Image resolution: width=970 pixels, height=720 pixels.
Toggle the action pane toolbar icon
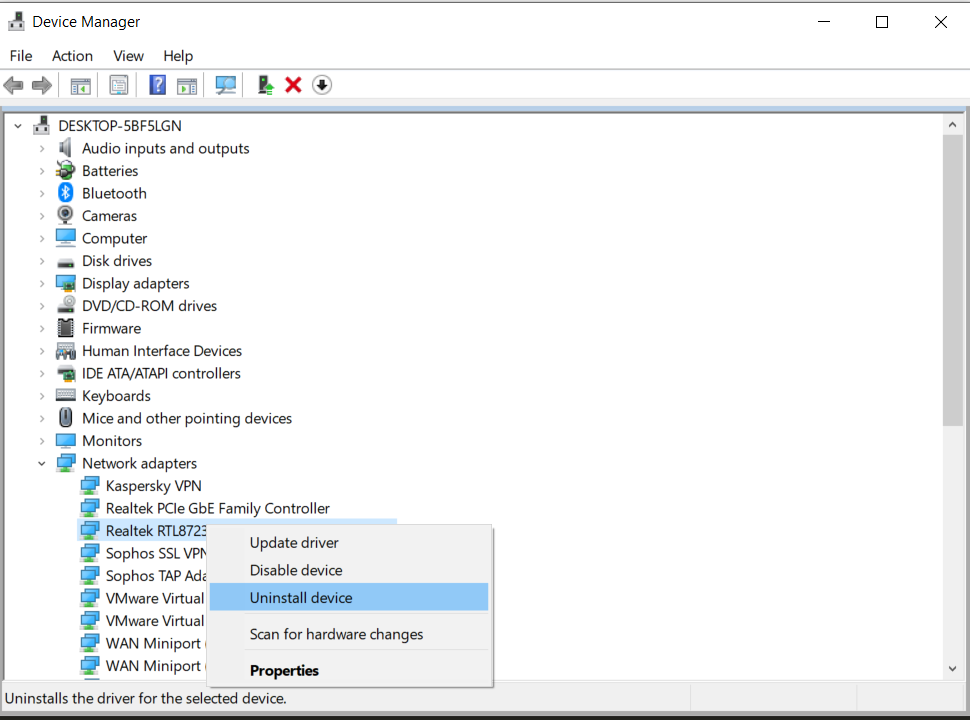(x=186, y=85)
